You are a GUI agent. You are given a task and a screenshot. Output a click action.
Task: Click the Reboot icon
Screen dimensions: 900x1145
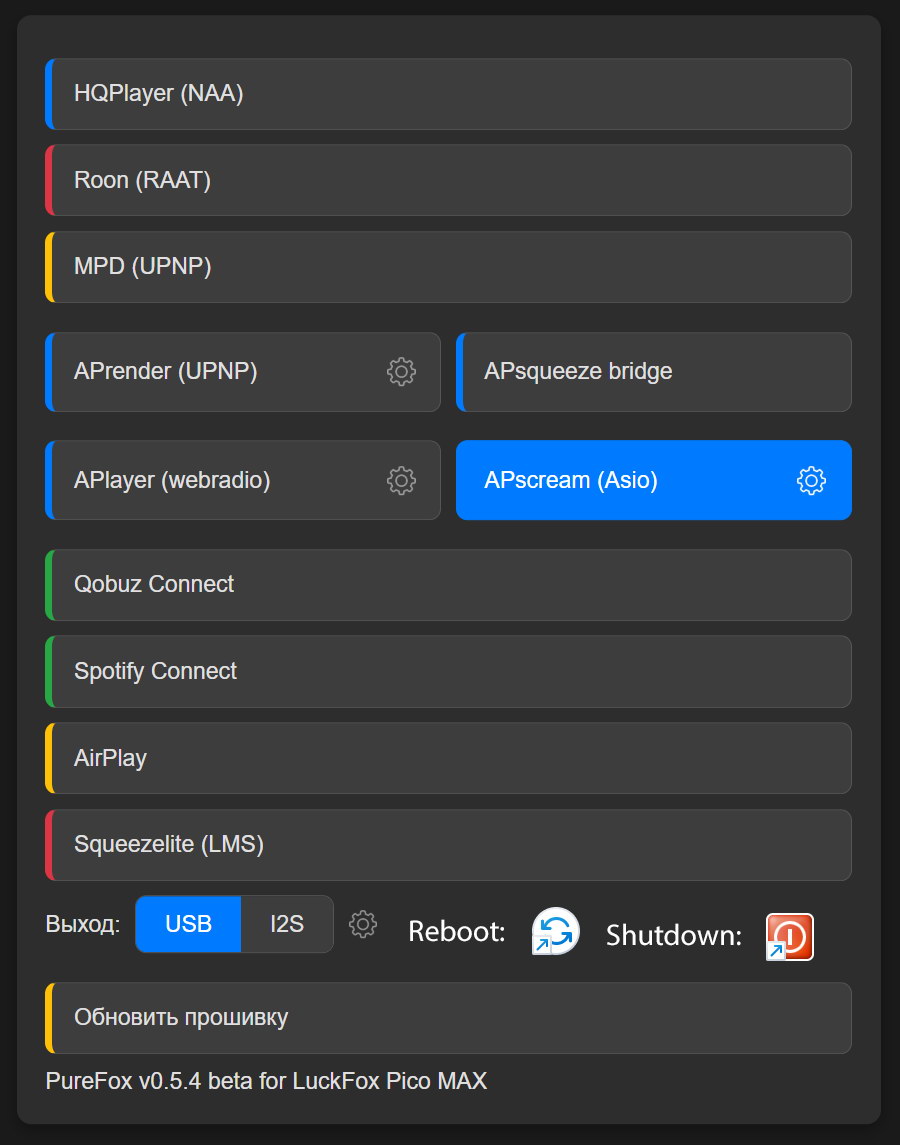coord(555,932)
